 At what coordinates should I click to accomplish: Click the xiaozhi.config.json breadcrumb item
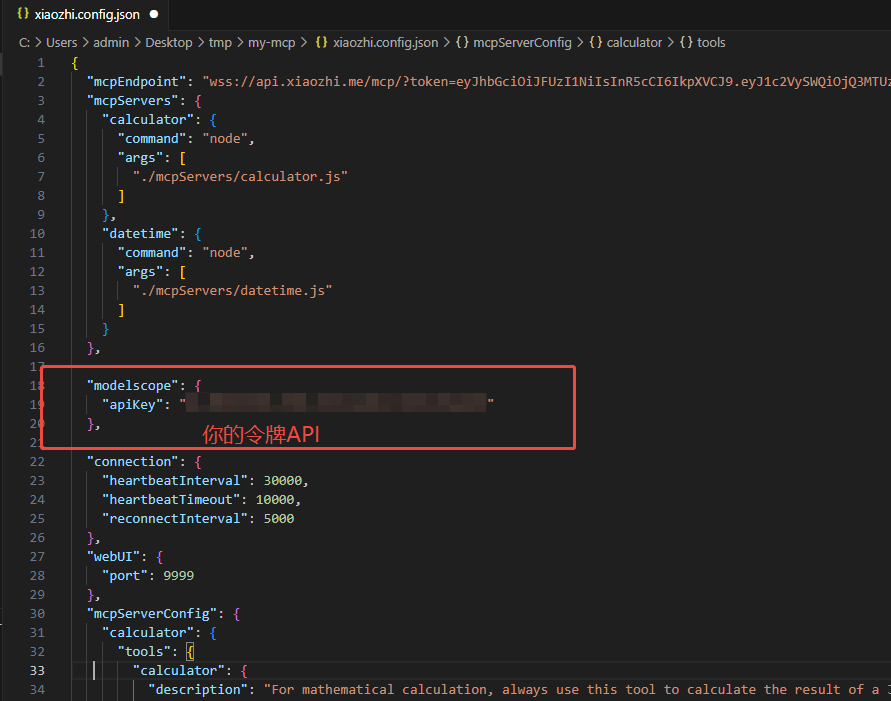click(385, 43)
